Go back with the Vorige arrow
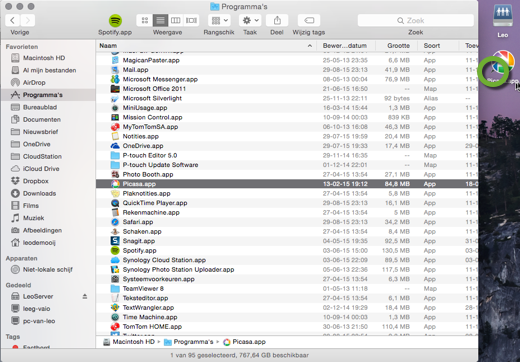 [13, 20]
